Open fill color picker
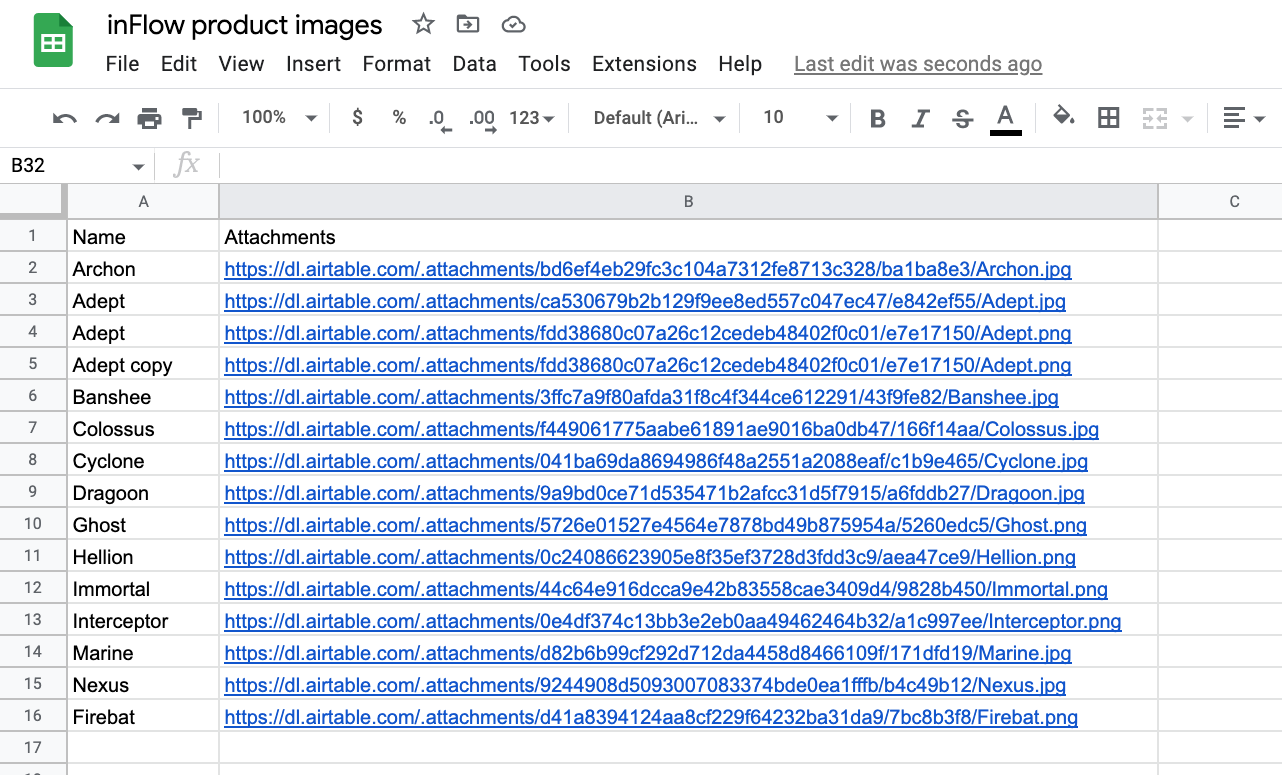1282x775 pixels. (x=1064, y=118)
